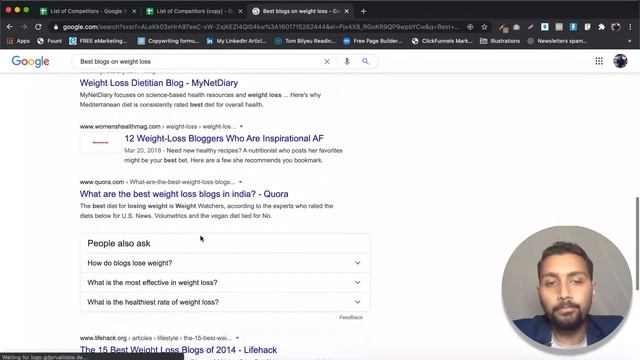Open the Apps bookmarks shortcut
Screen dimensions: 640x360
pos(18,41)
